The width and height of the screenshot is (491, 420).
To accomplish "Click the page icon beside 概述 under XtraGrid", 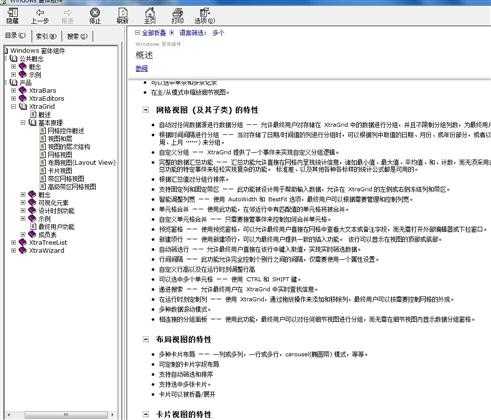I will (33, 114).
